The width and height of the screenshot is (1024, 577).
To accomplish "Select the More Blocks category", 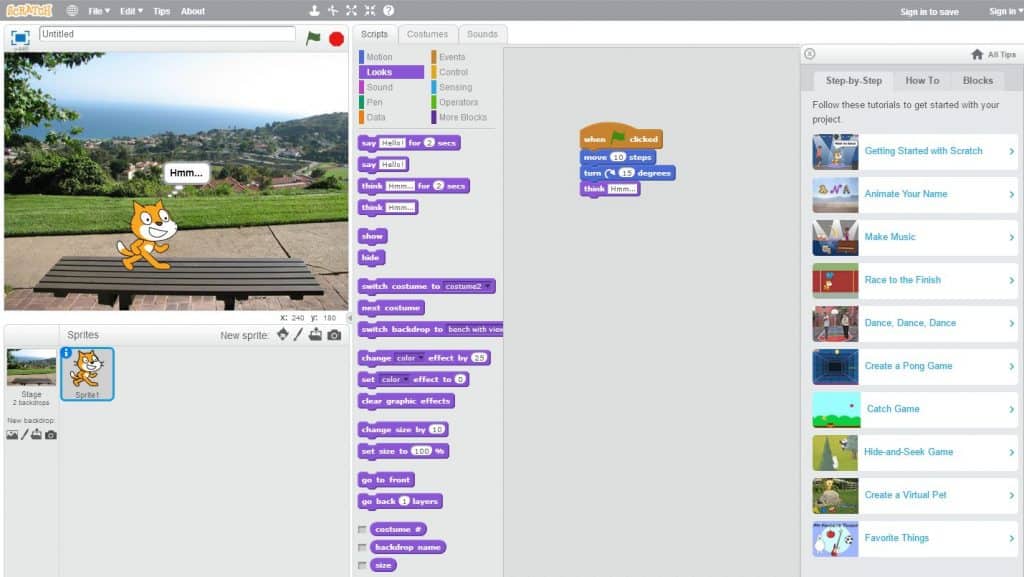I will coord(463,117).
